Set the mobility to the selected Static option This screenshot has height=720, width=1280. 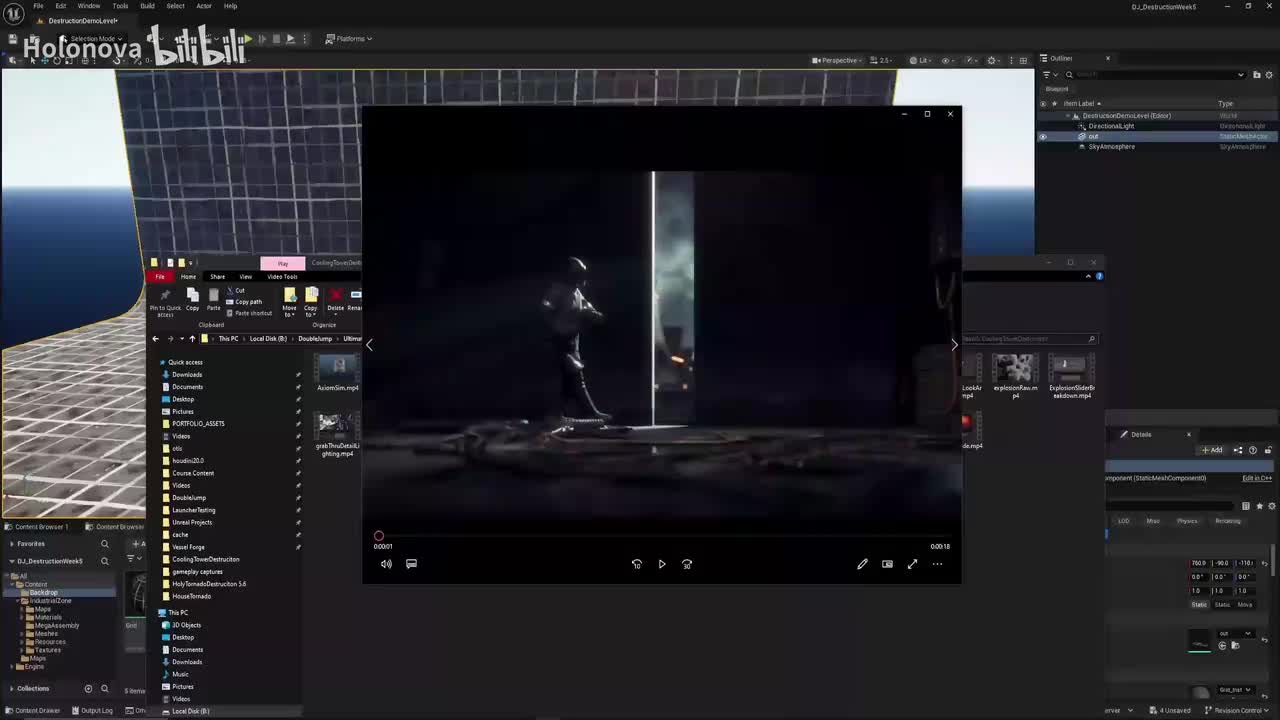1199,605
